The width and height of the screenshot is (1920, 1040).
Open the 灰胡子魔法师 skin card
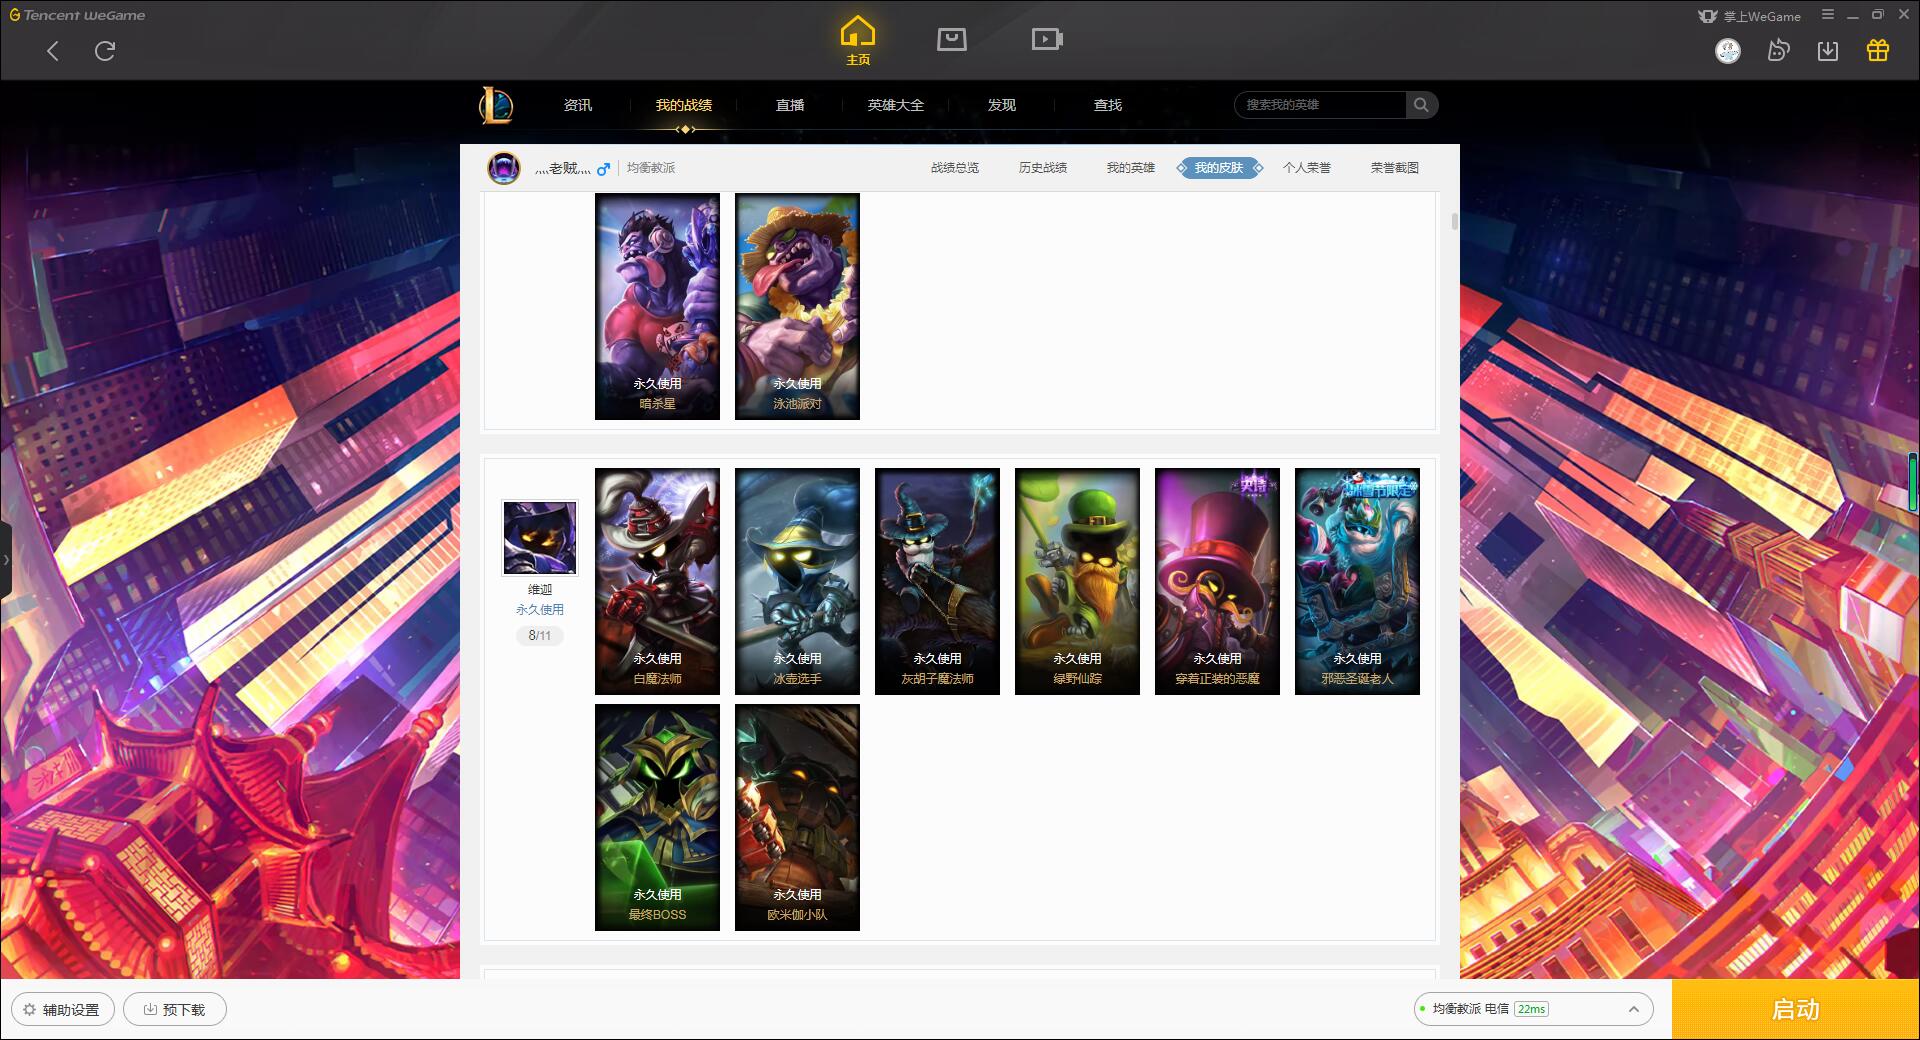[937, 581]
